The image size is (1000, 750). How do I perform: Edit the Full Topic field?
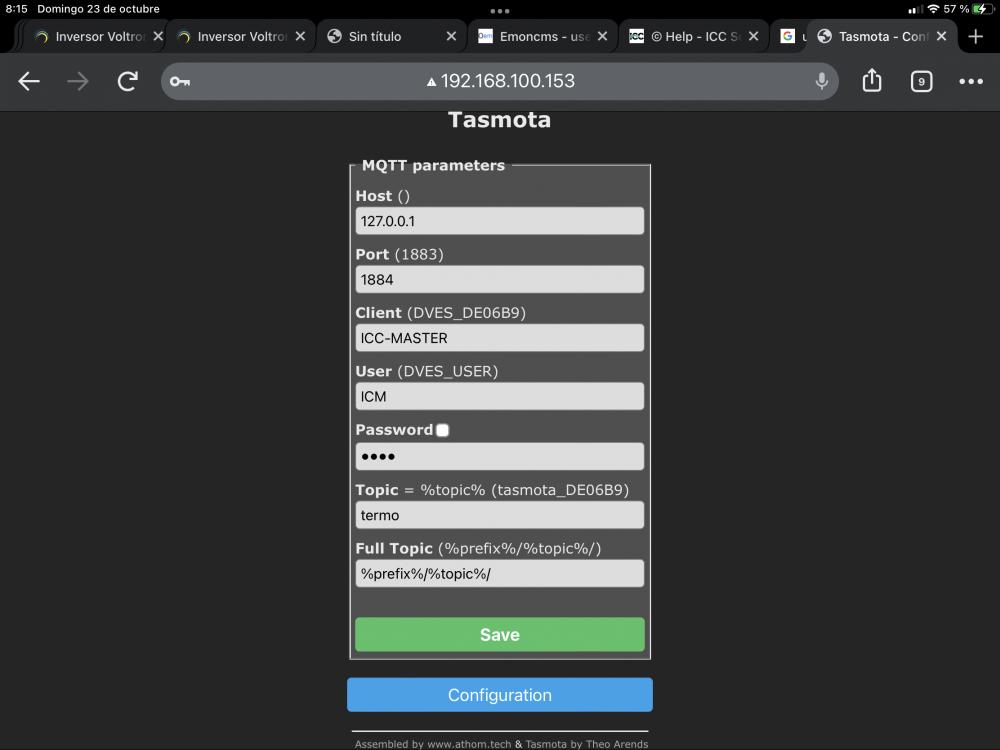499,574
